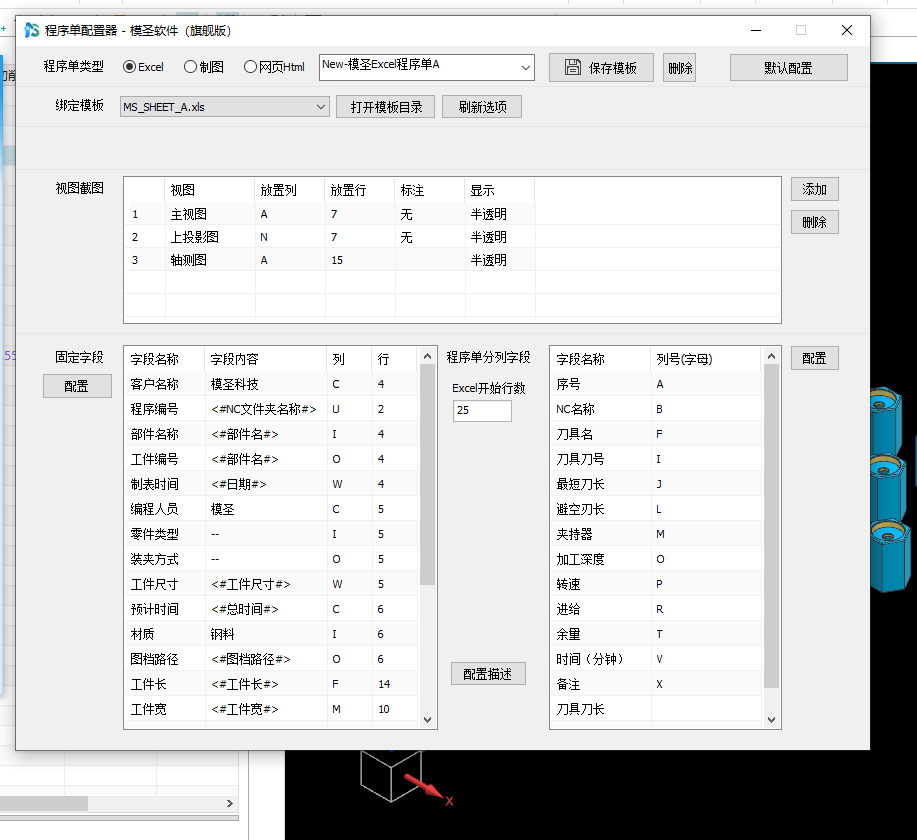Select the 图档路径 fixed field row
The height and width of the screenshot is (840, 917).
(272, 659)
